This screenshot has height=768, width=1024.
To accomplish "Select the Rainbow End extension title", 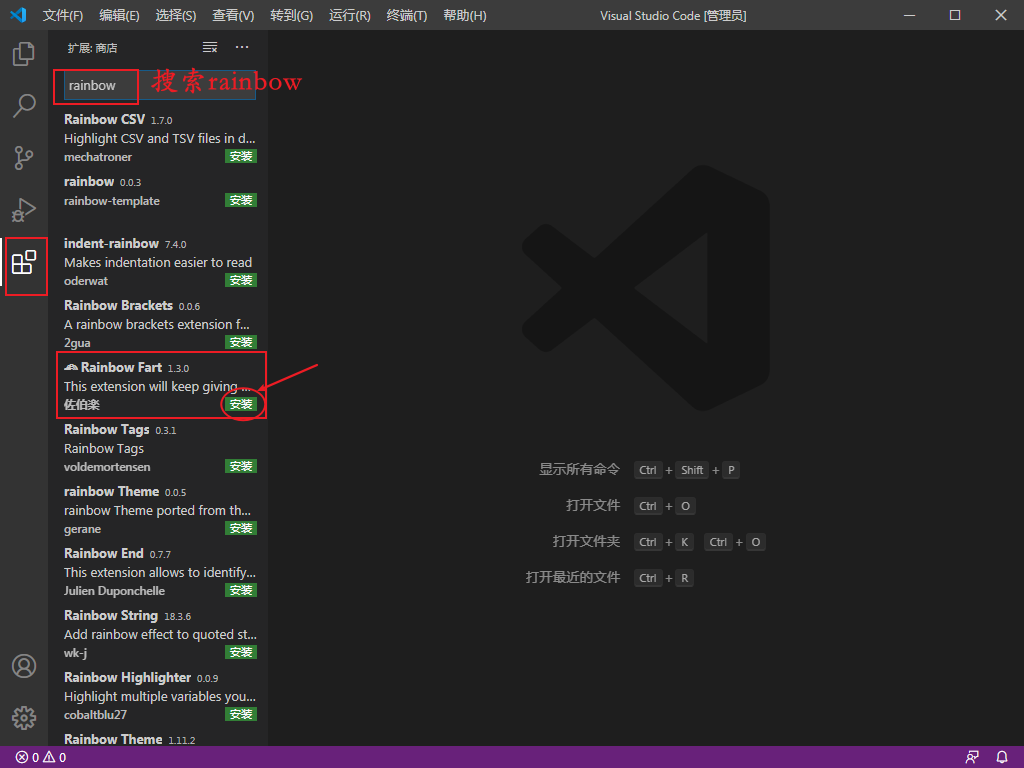I will [x=104, y=554].
